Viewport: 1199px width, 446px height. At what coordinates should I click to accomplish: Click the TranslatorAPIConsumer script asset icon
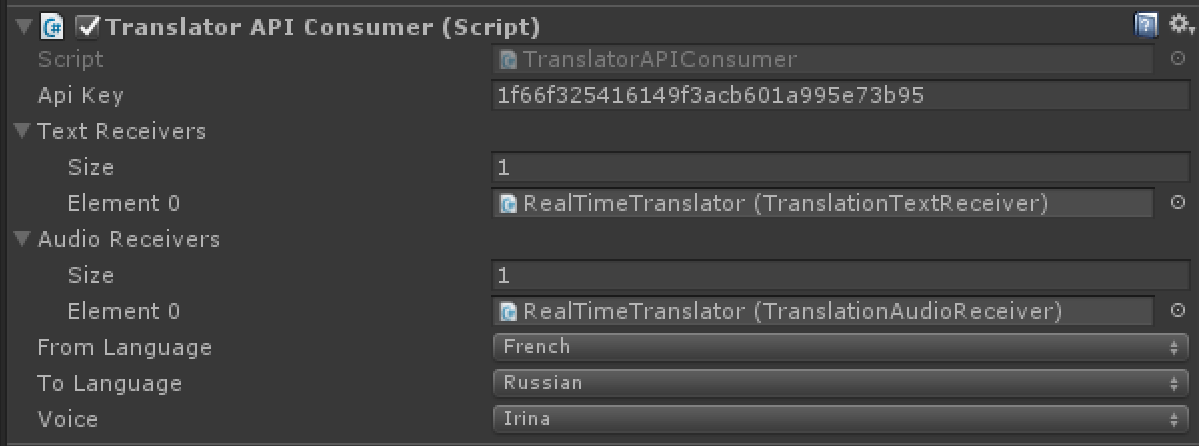click(507, 59)
